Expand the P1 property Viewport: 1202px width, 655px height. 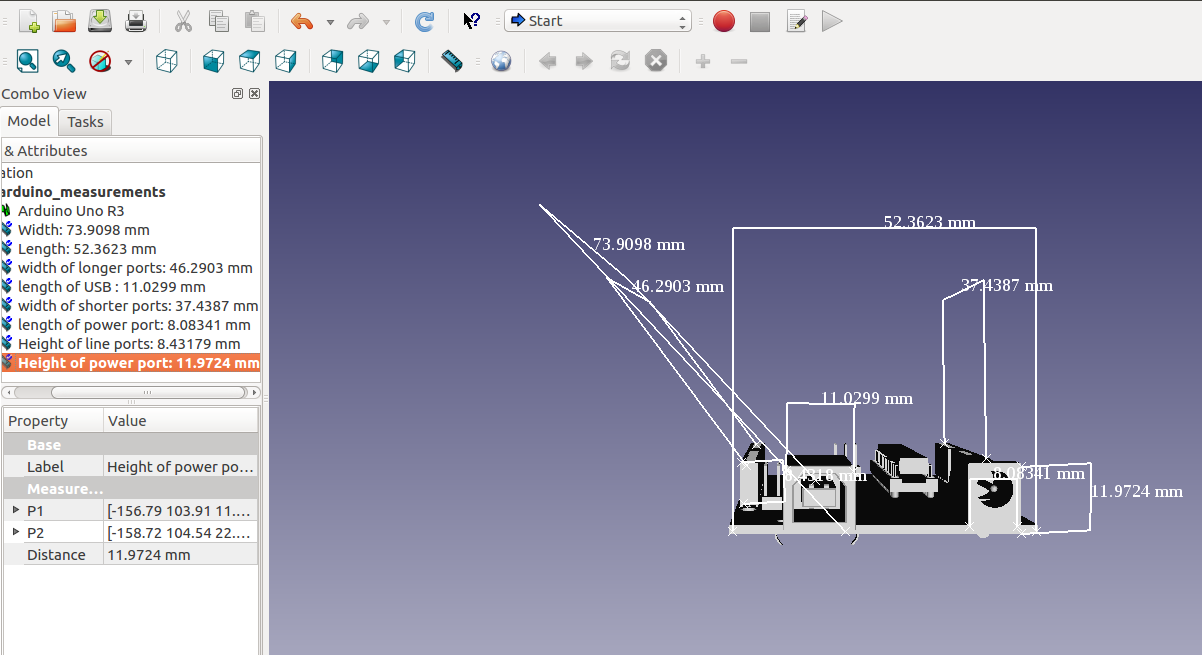tap(15, 510)
